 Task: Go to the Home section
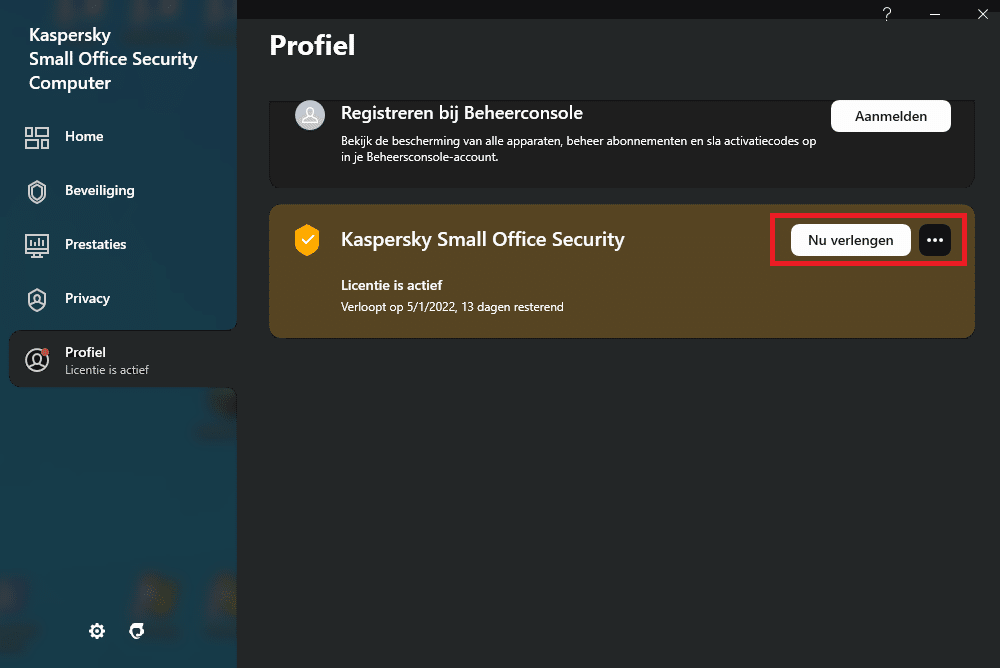point(84,137)
